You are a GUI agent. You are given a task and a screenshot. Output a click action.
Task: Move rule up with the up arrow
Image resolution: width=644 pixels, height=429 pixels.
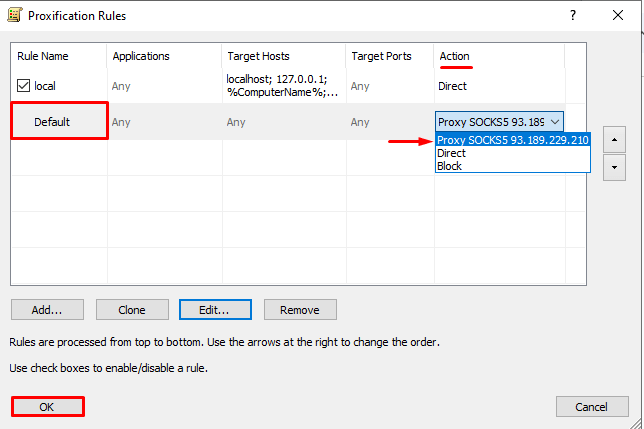615,137
